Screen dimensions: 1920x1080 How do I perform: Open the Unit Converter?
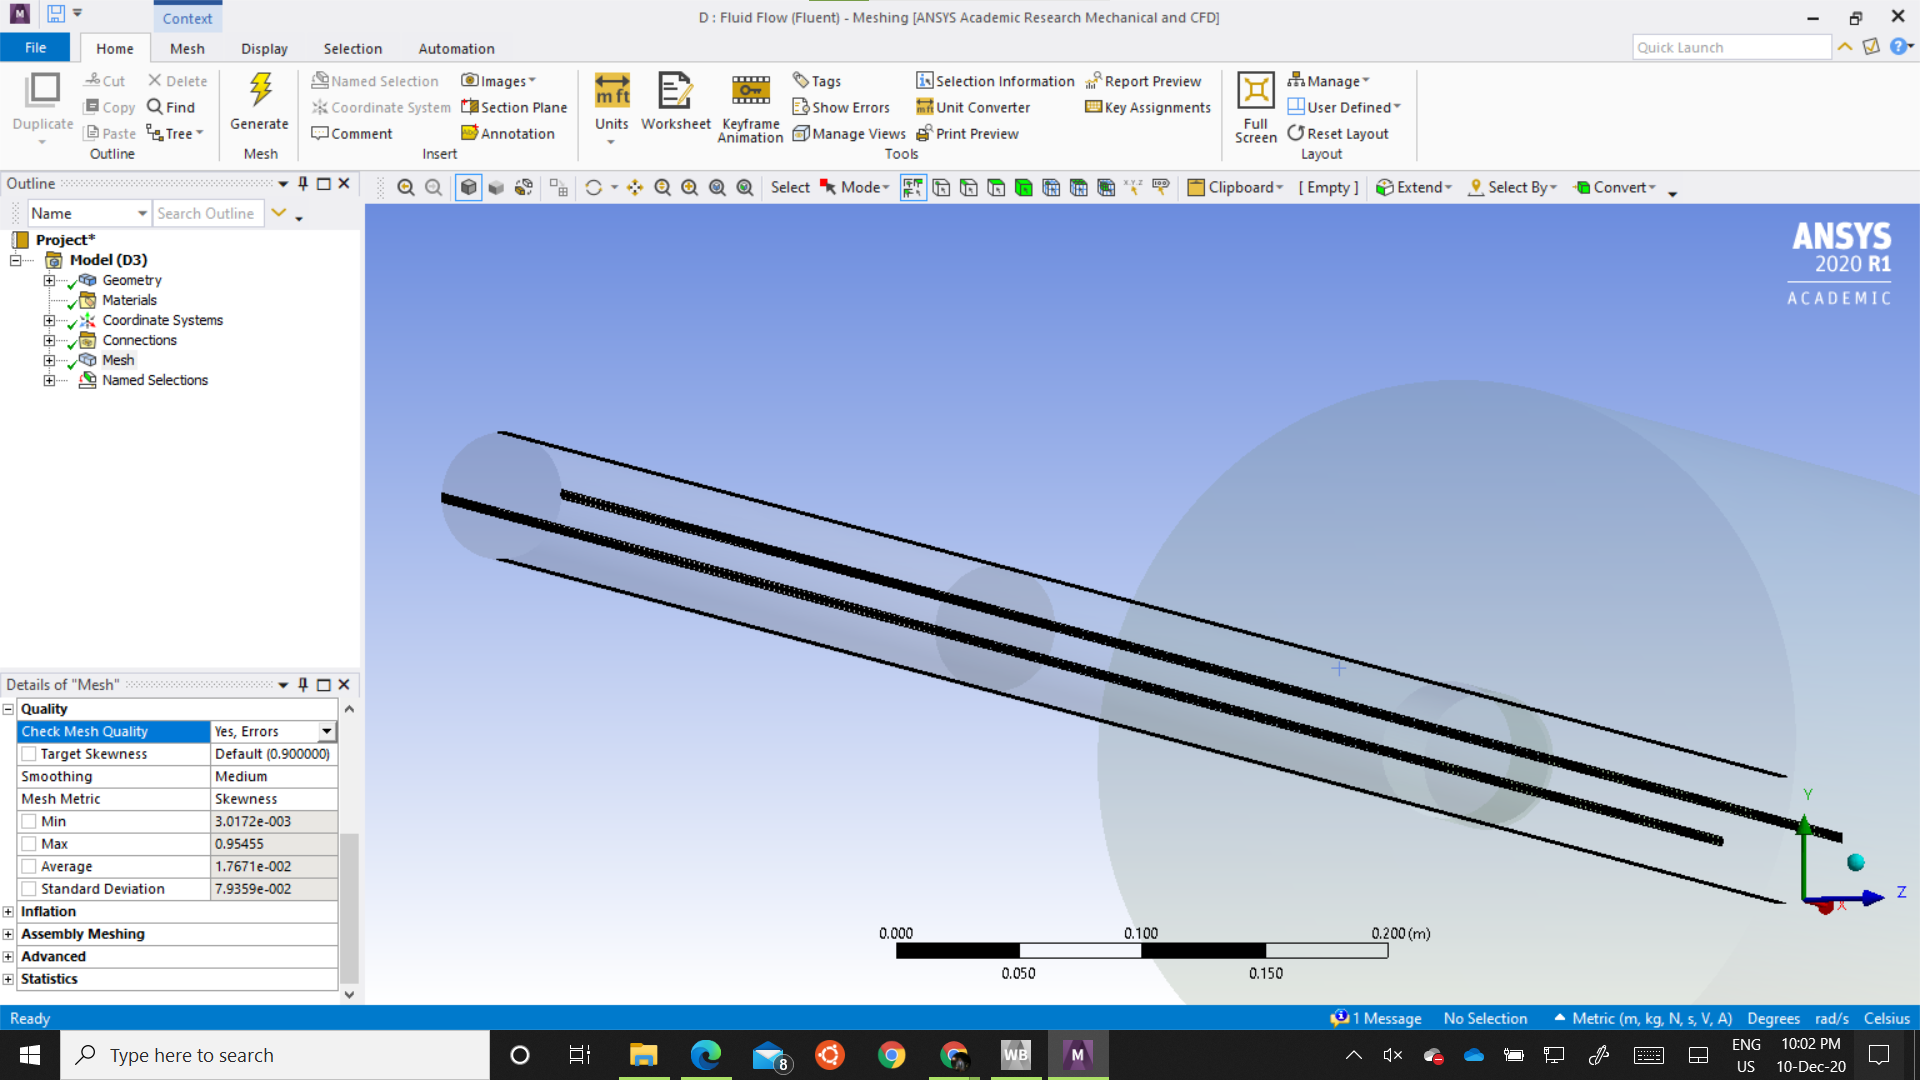pos(973,107)
